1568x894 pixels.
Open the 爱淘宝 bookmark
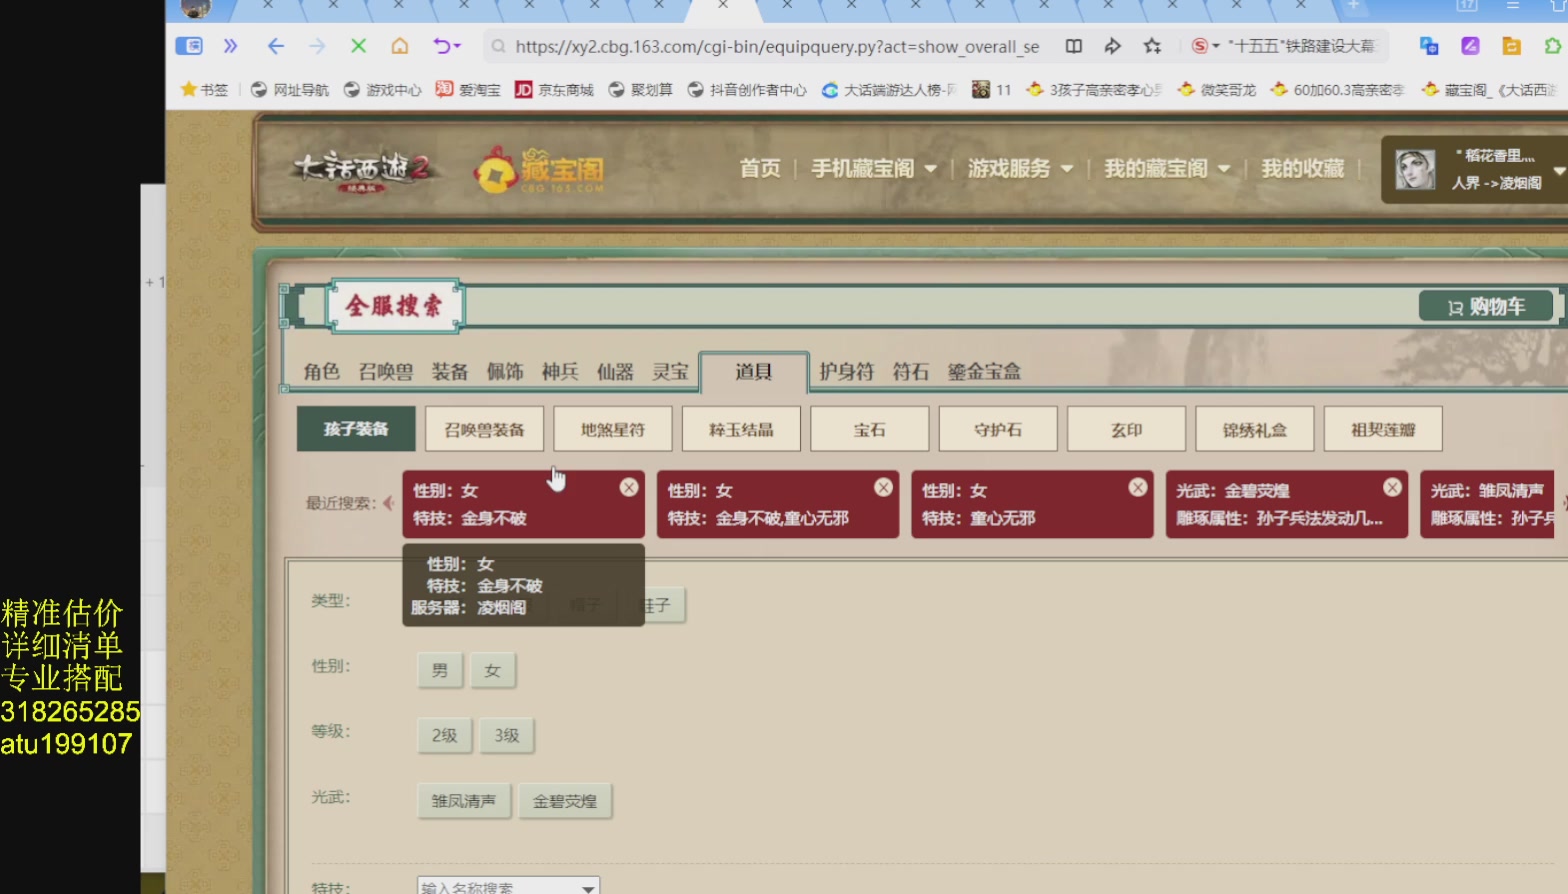pyautogui.click(x=468, y=90)
